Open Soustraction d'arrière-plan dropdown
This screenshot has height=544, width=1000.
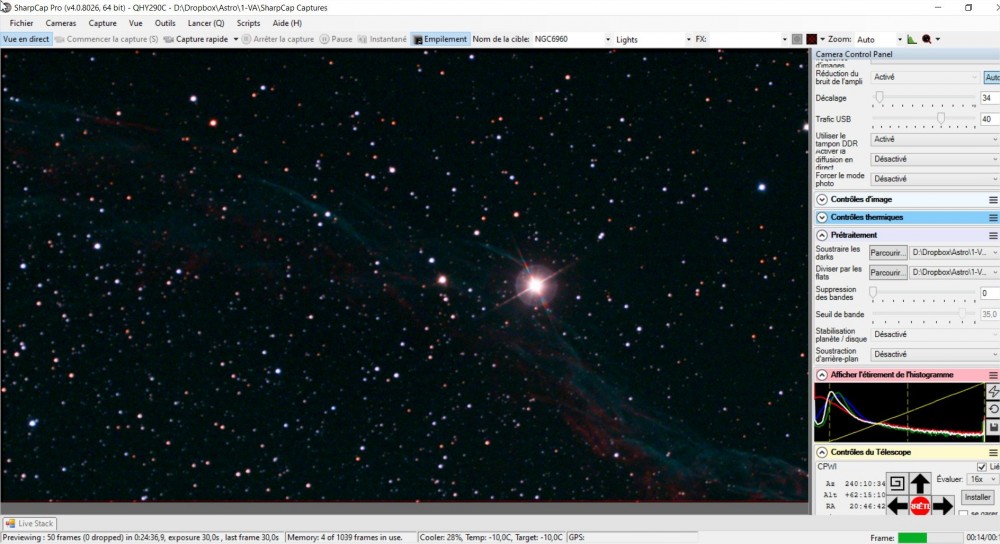pyautogui.click(x=935, y=354)
